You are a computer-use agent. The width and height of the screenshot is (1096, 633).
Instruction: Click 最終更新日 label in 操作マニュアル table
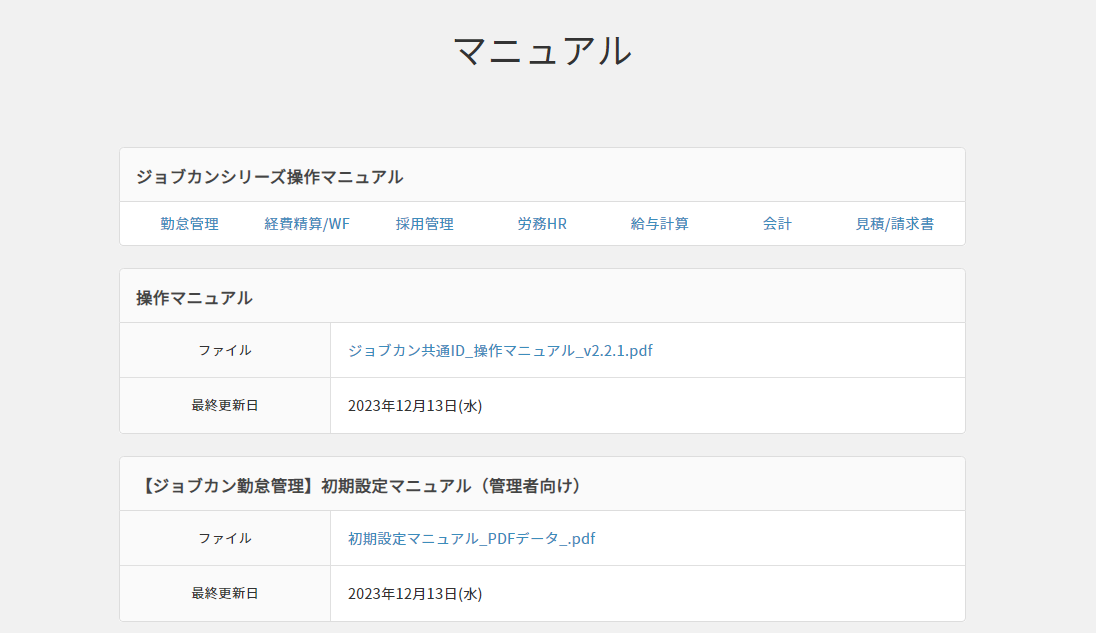tap(225, 406)
